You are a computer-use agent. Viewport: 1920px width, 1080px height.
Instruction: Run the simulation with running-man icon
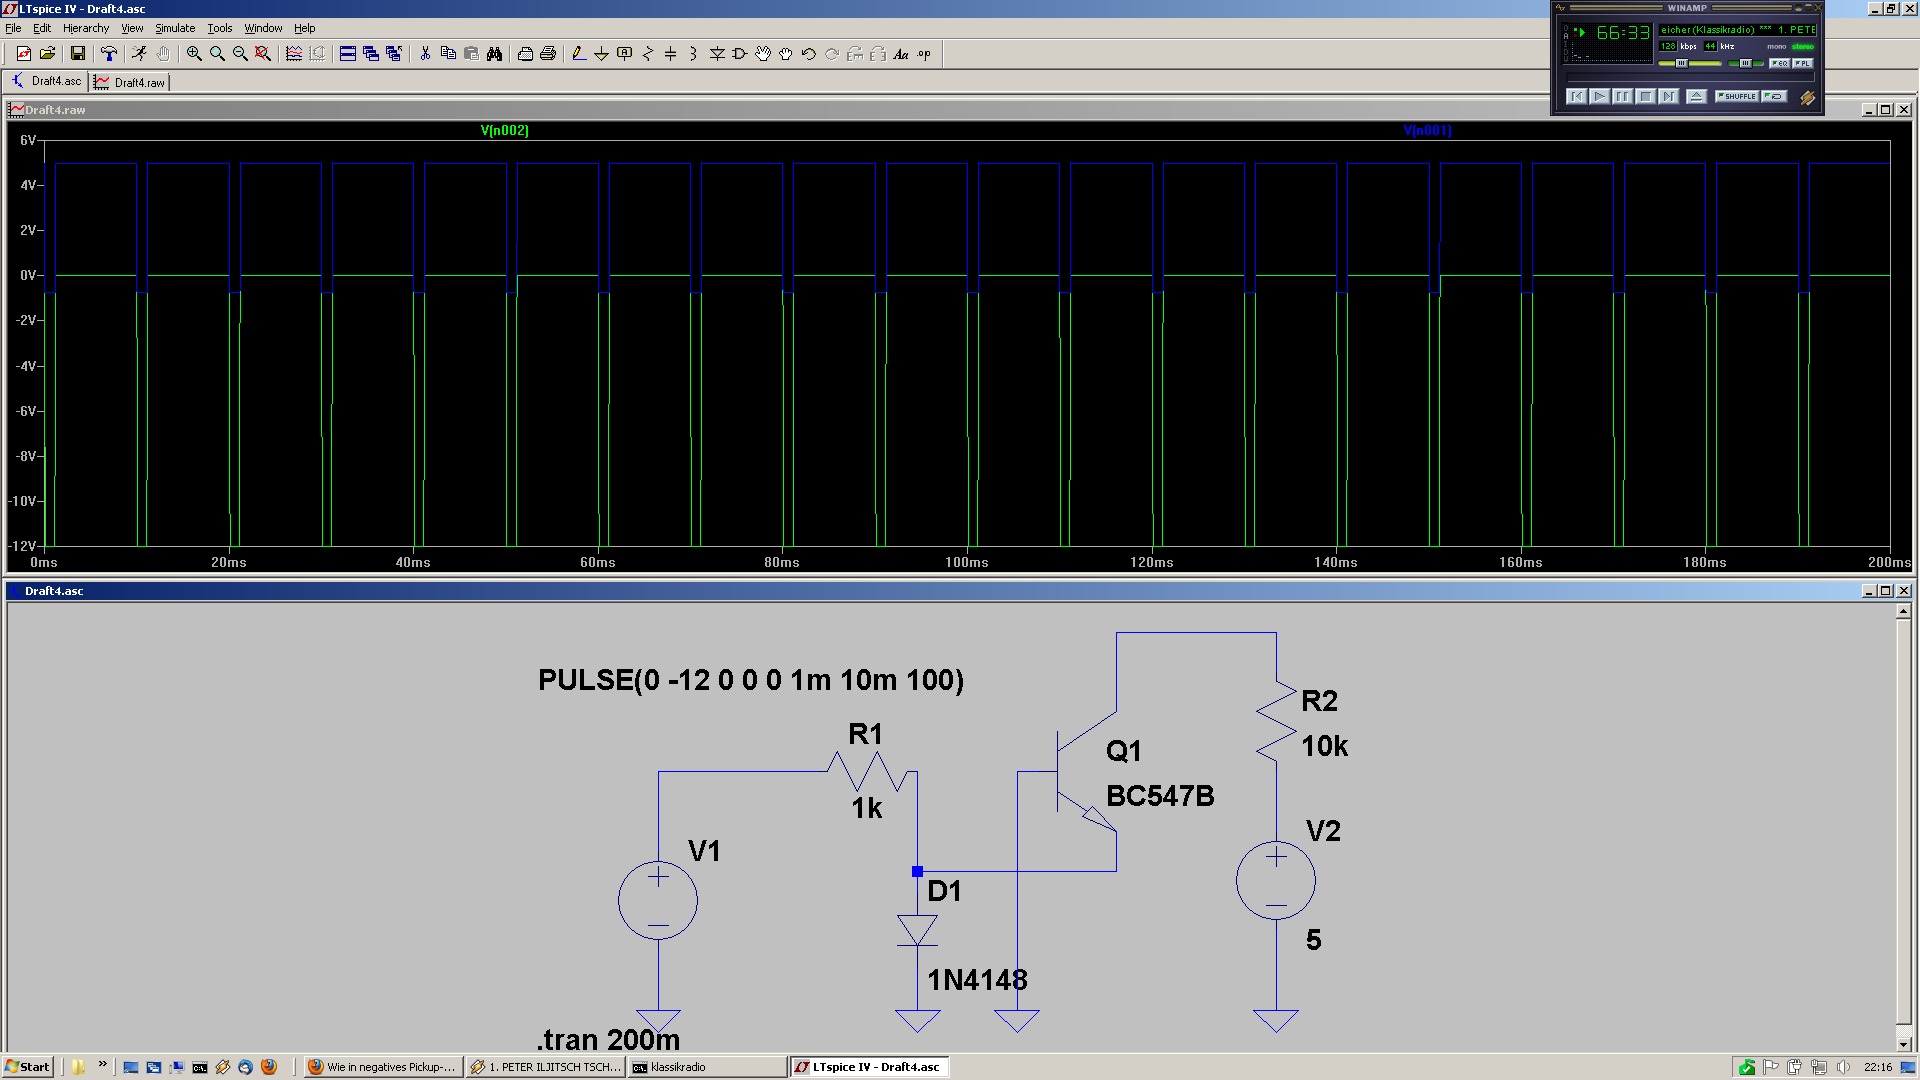coord(139,54)
